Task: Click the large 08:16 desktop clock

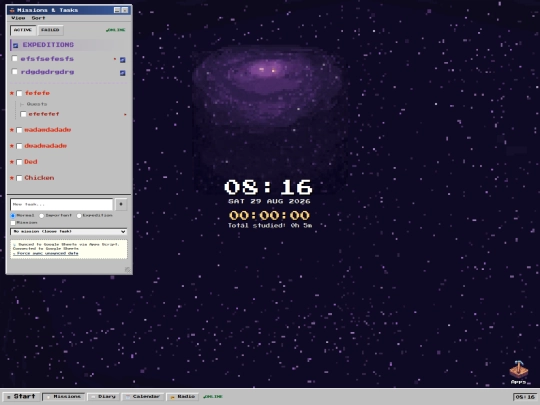Action: pos(268,187)
